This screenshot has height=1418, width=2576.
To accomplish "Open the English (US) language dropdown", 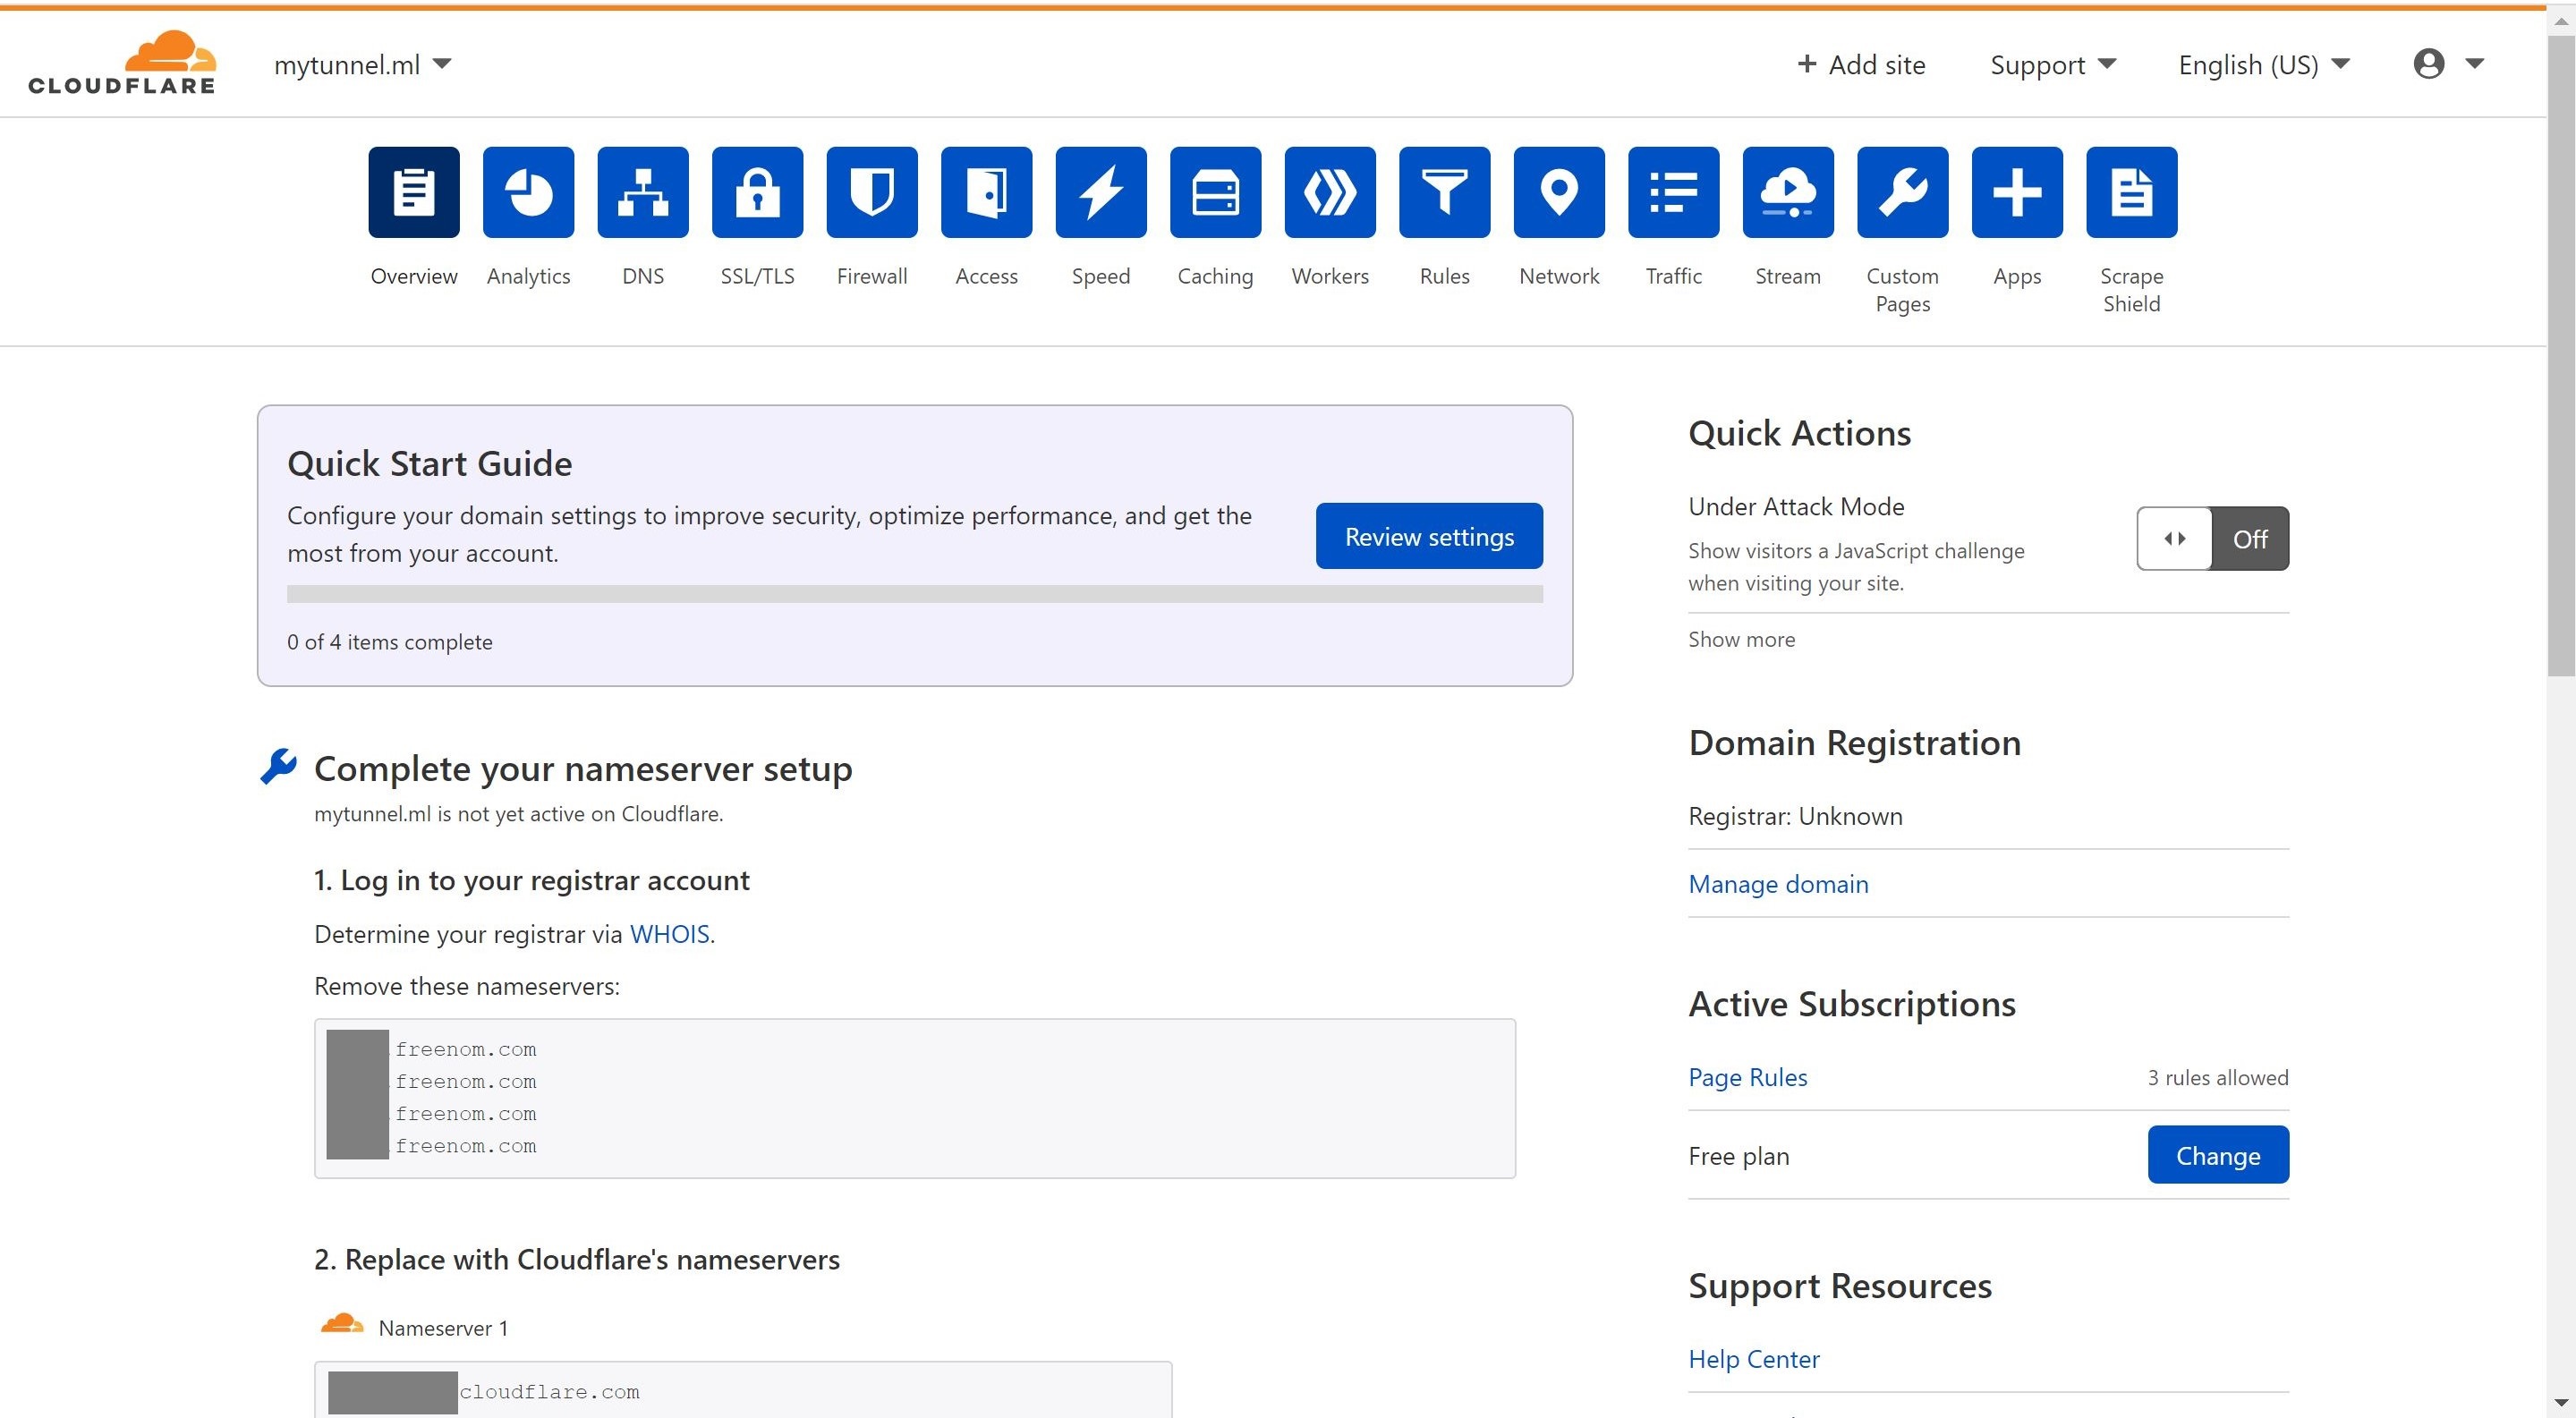I will click(2263, 65).
